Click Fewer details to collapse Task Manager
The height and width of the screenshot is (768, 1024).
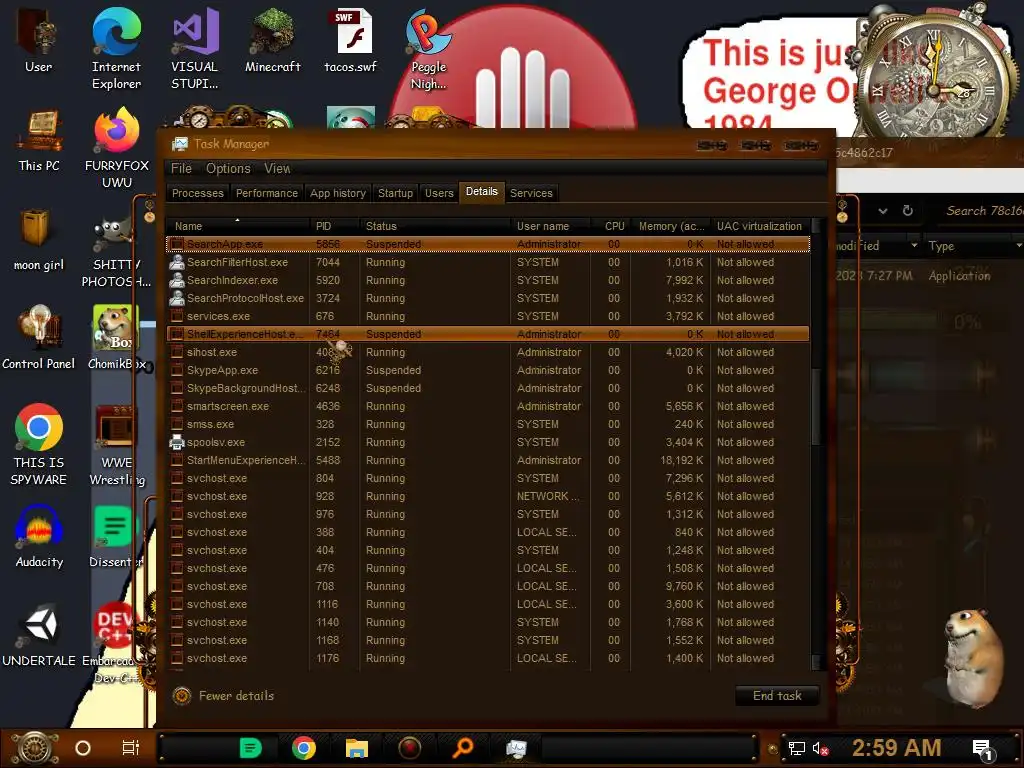[223, 696]
